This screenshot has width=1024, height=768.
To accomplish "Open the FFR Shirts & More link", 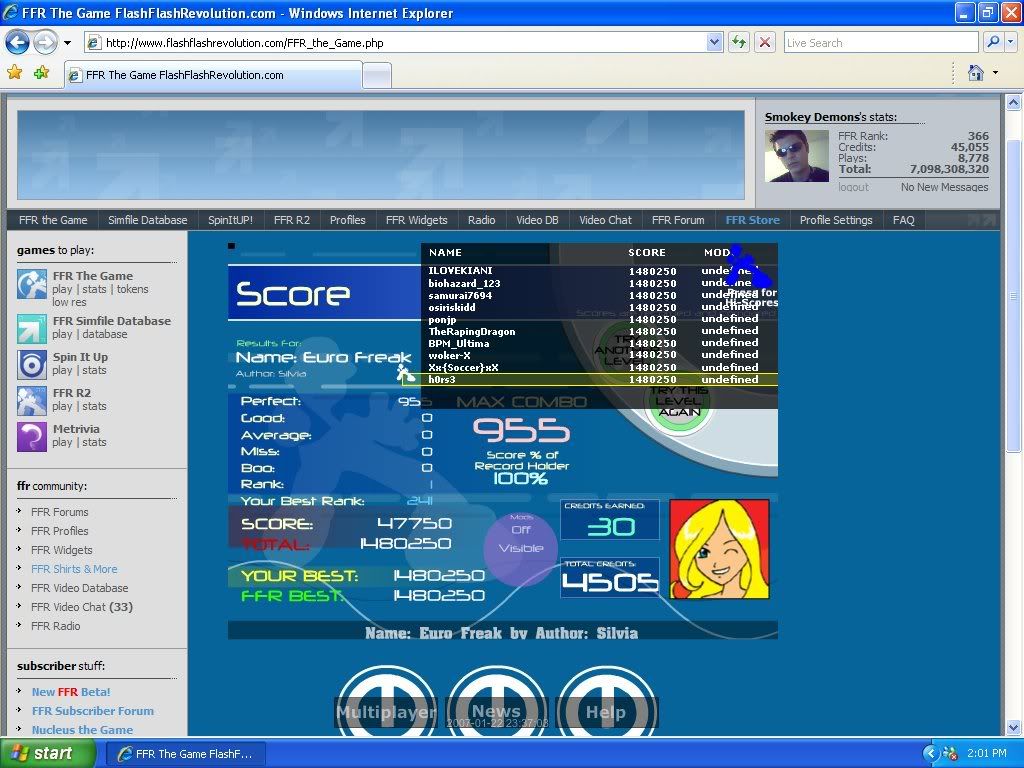I will click(73, 569).
